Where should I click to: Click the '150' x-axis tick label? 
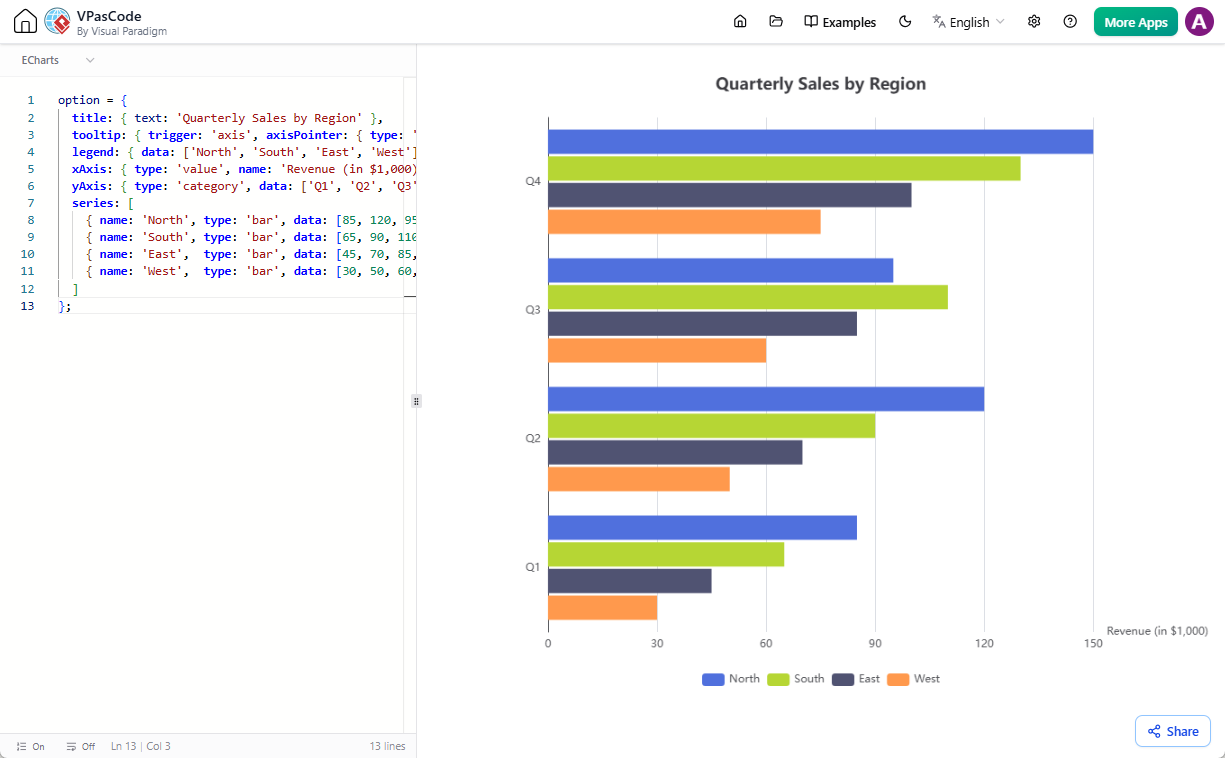(x=1093, y=644)
